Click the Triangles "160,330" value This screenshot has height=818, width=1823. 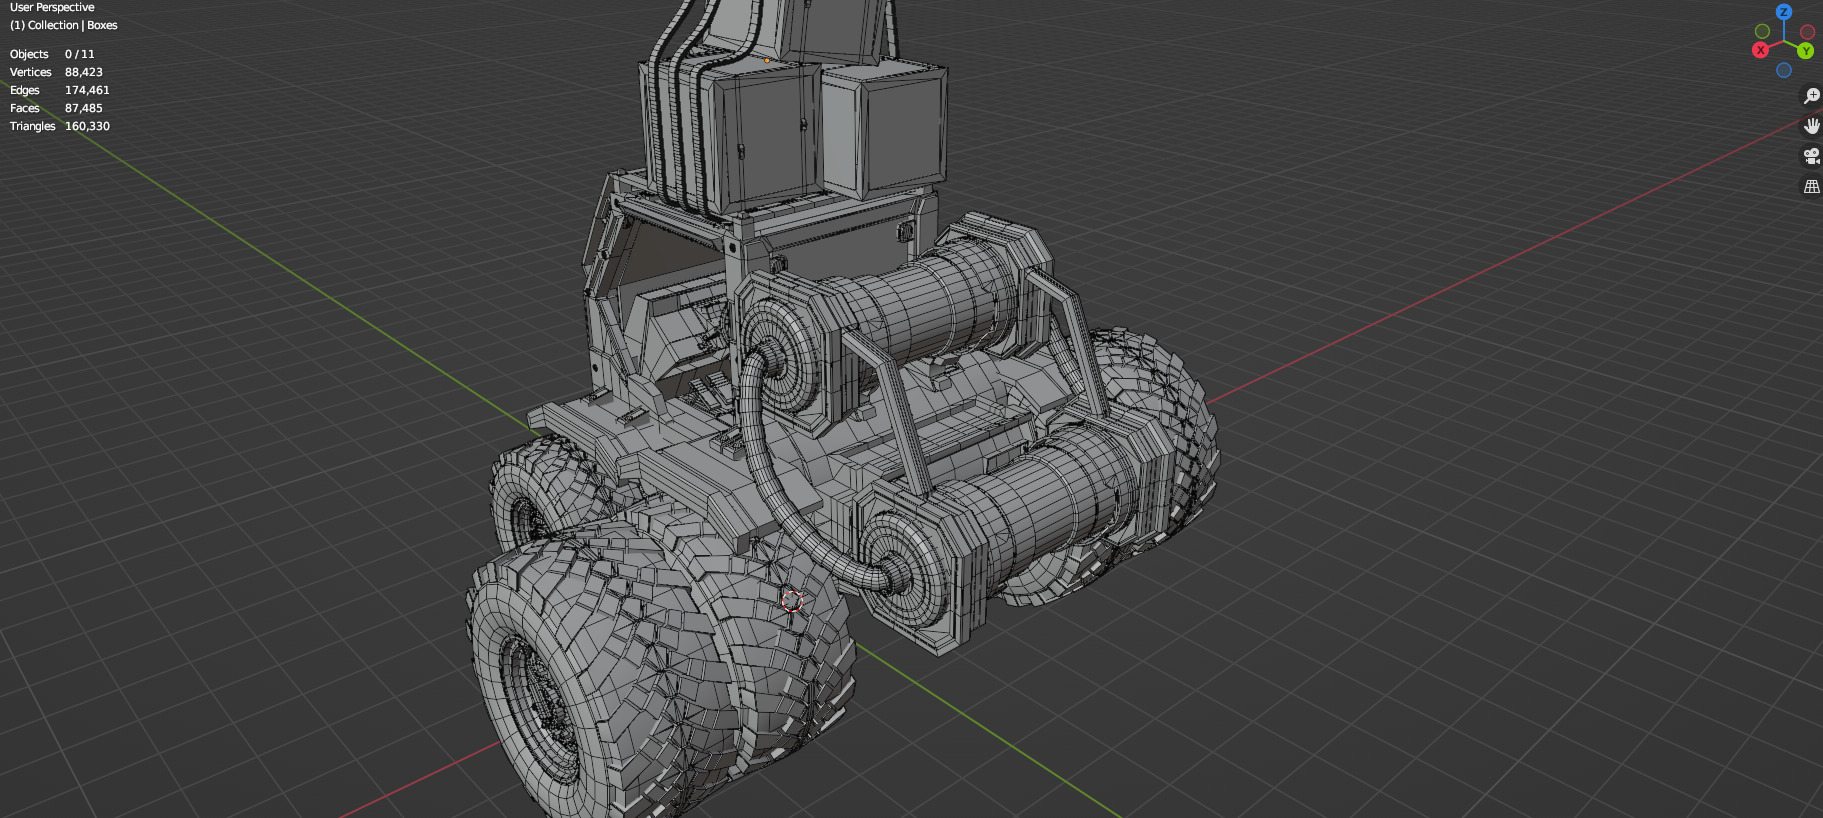coord(87,126)
